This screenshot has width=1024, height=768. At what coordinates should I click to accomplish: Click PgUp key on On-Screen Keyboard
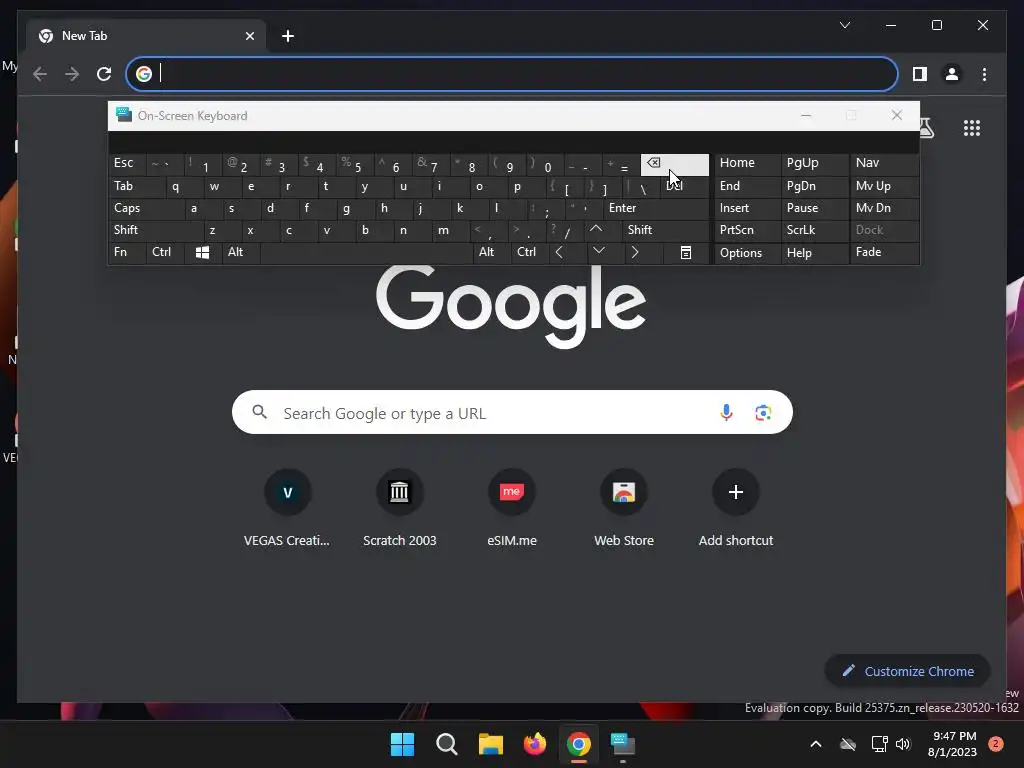(815, 165)
